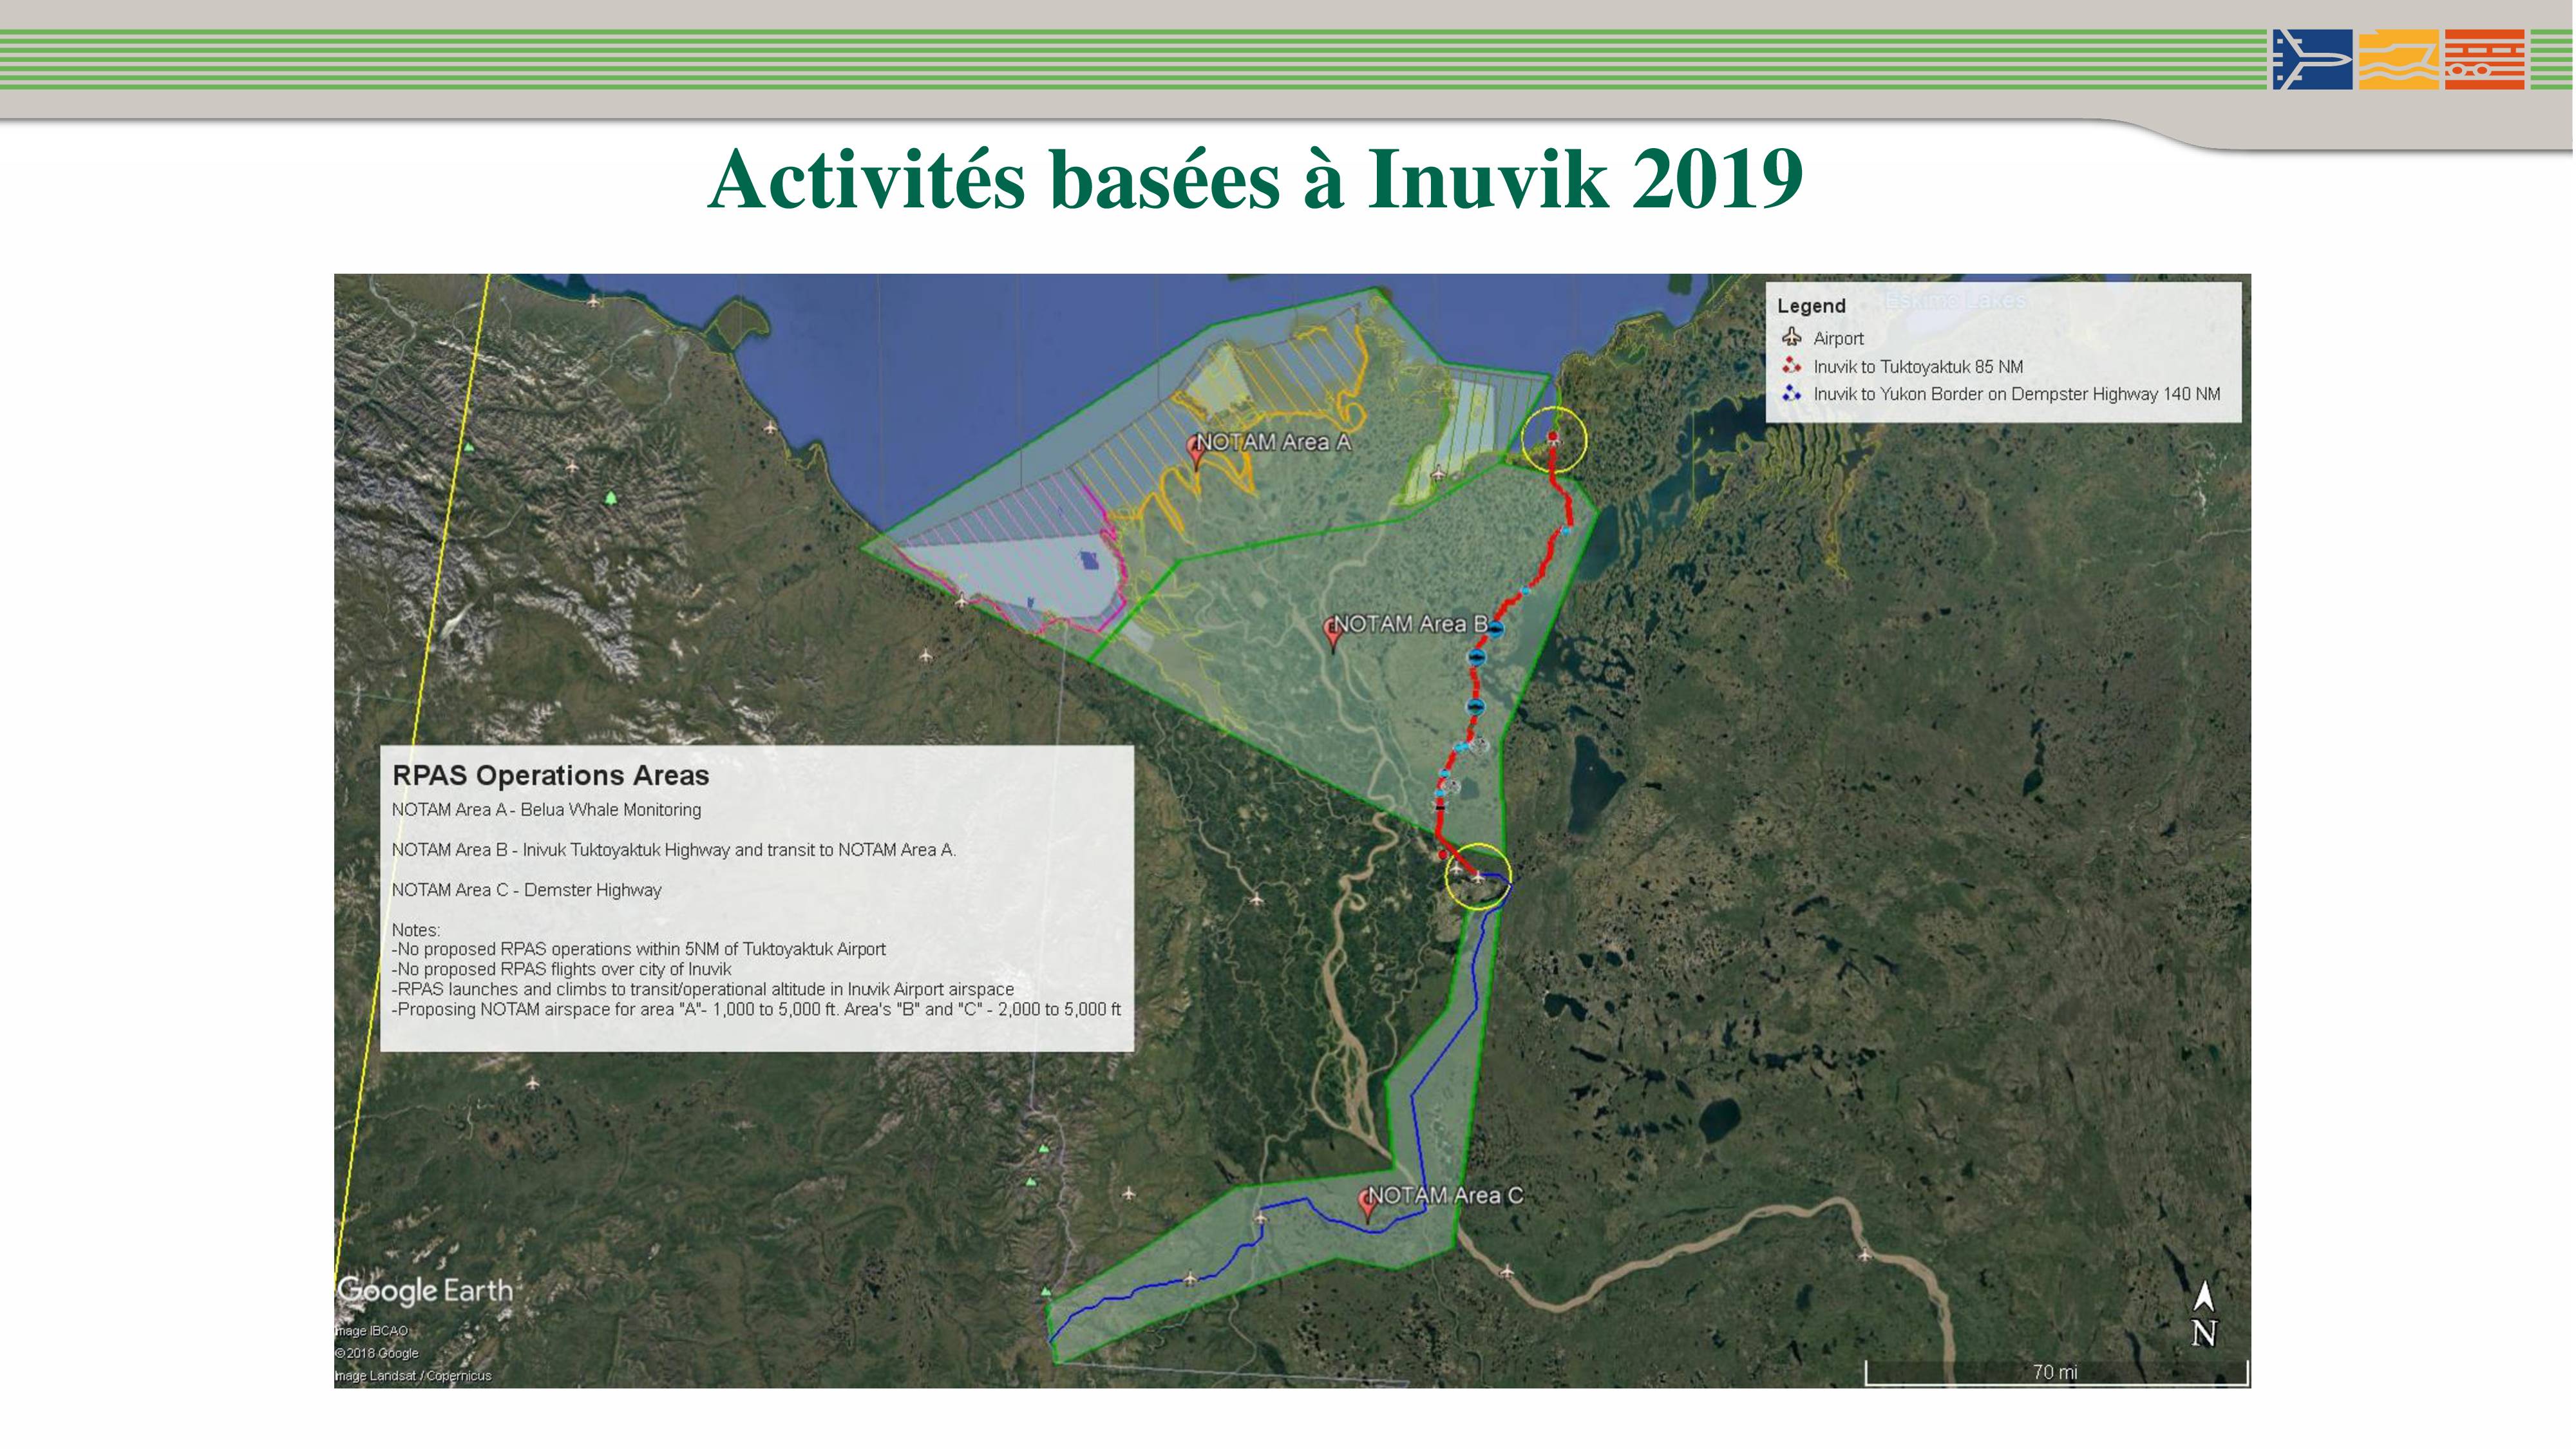Click the 'NOTAM Area C' map label
2576x1449 pixels.
pos(1445,1195)
